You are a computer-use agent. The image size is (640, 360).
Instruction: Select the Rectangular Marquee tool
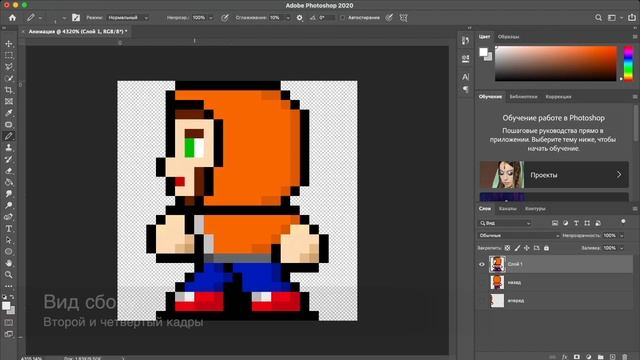pos(9,55)
